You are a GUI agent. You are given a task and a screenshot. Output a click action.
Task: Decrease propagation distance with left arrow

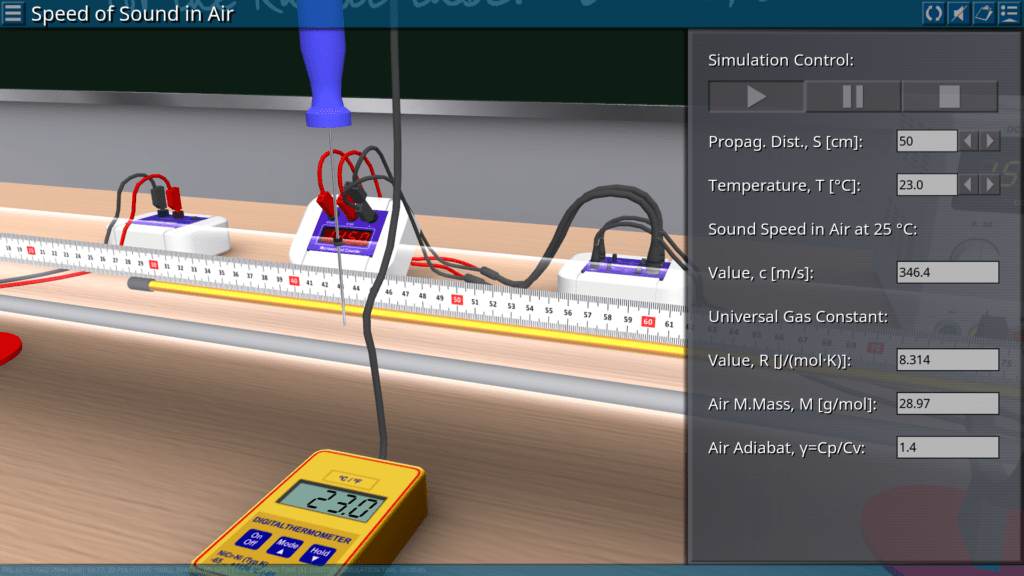[968, 141]
